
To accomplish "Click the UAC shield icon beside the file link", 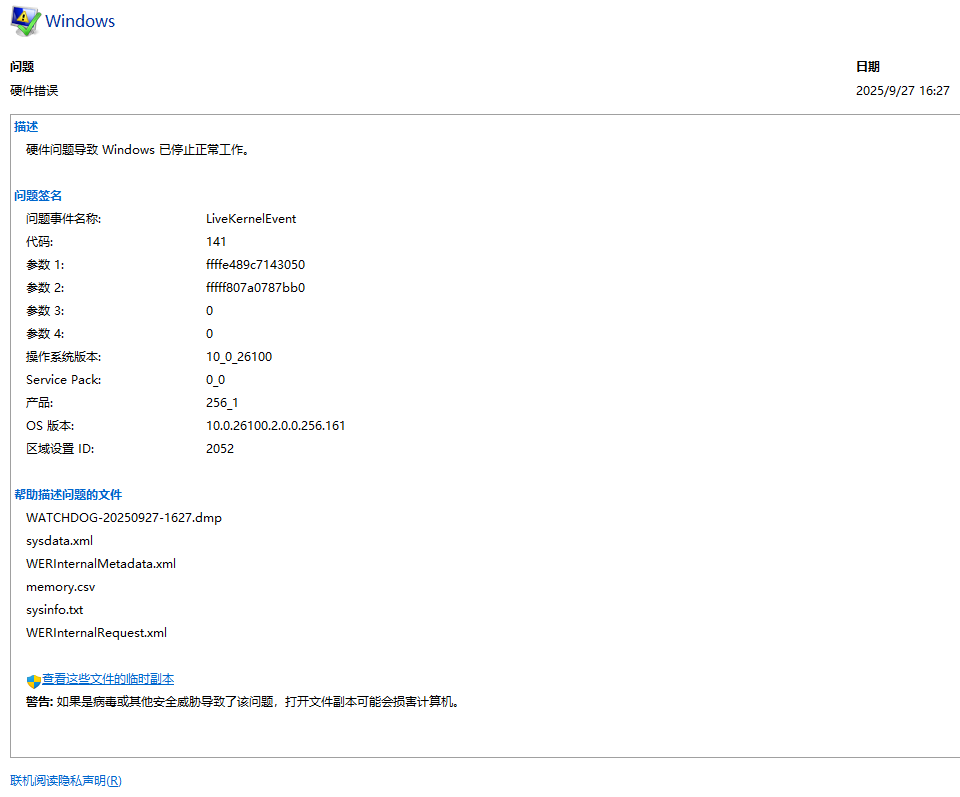I will click(34, 681).
